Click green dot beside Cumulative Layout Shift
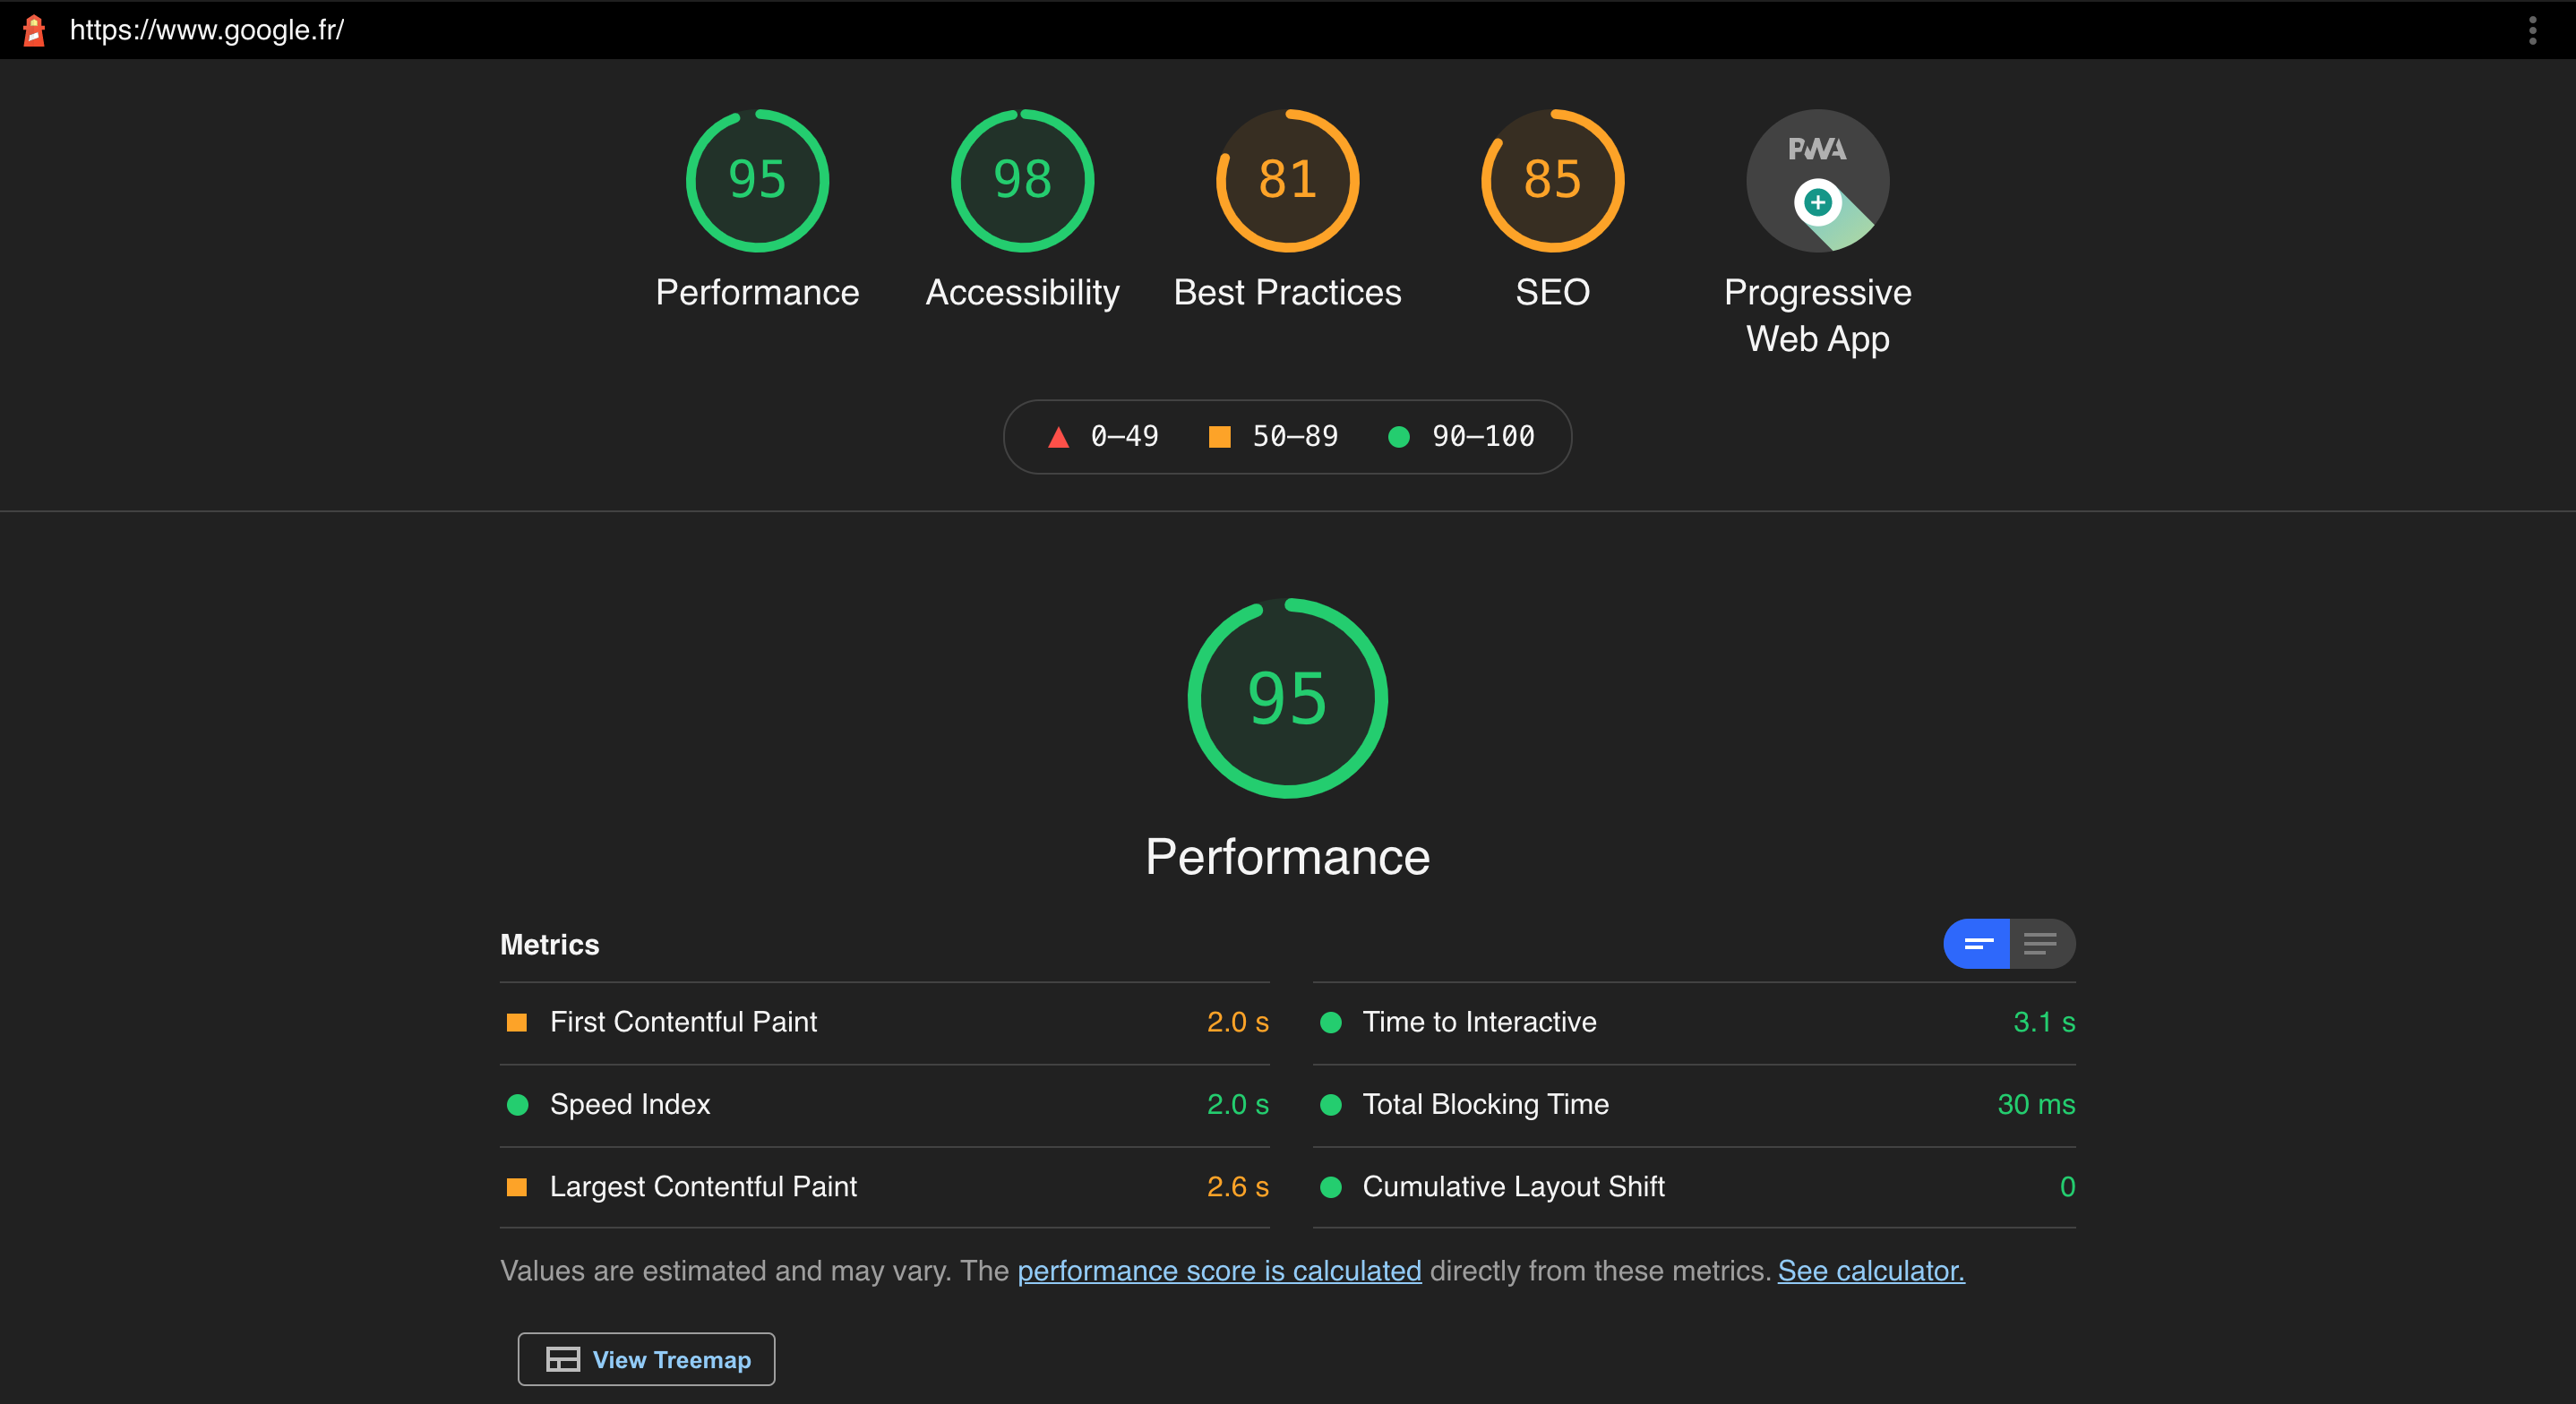2576x1404 pixels. (x=1330, y=1187)
